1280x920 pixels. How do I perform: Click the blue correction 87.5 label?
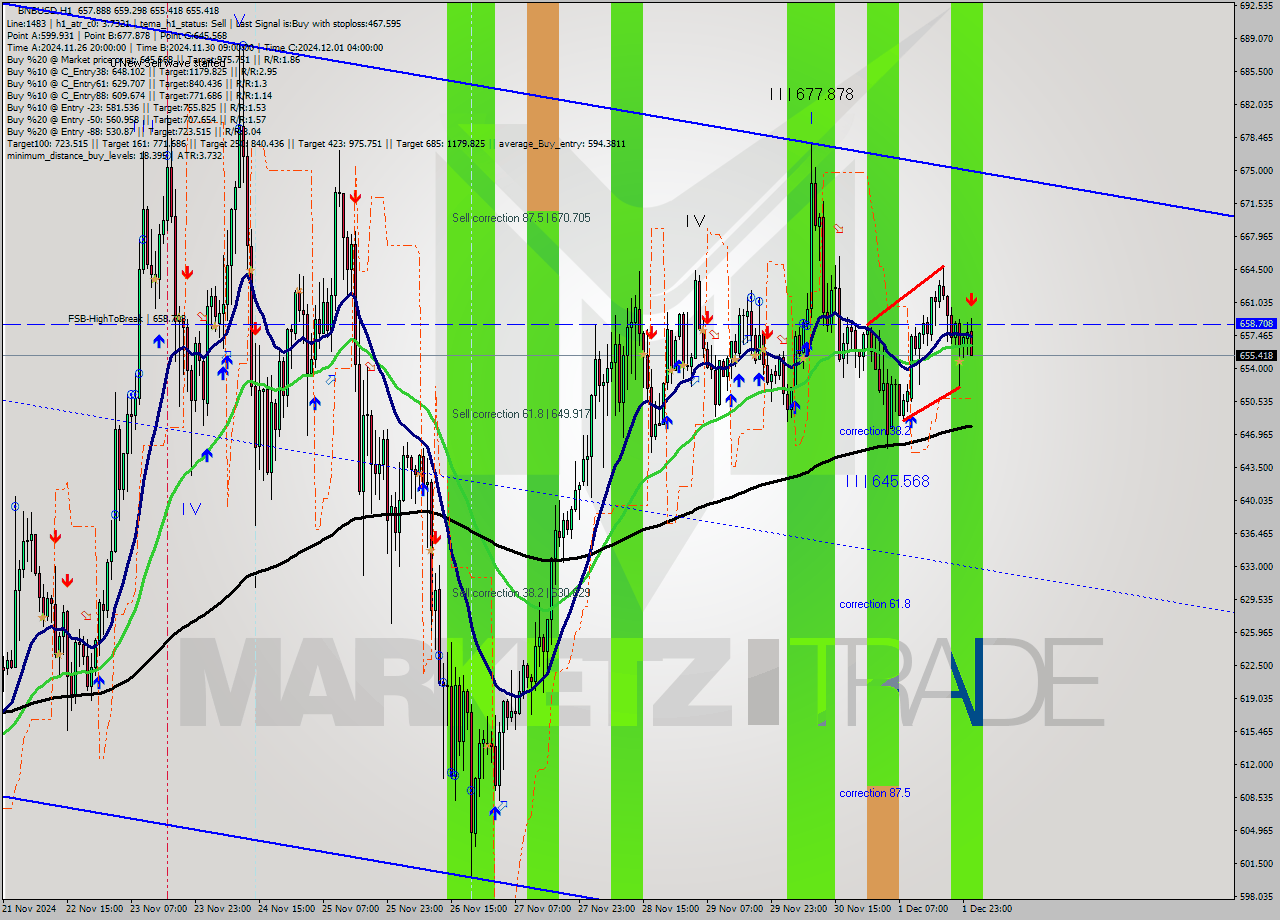[875, 793]
